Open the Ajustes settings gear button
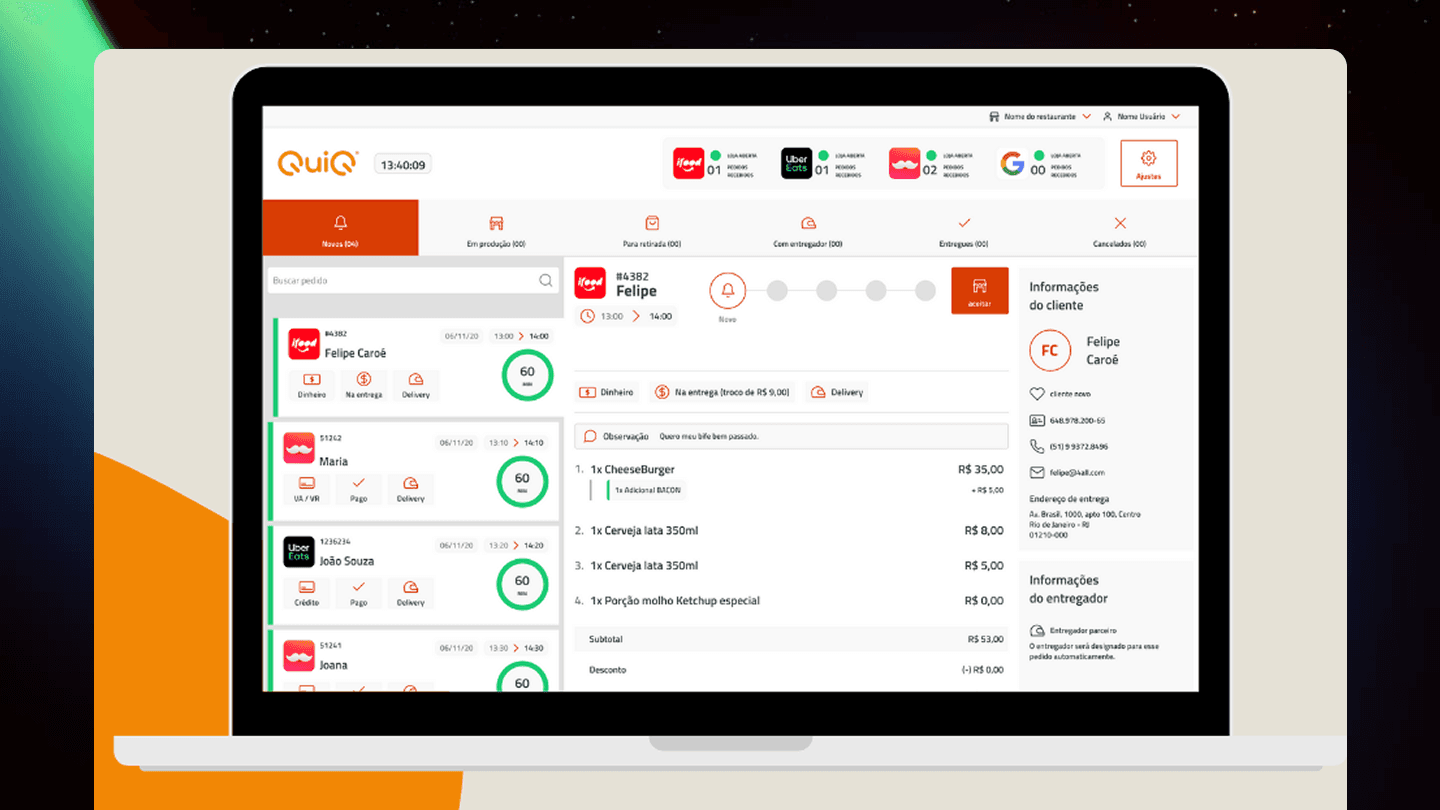Image resolution: width=1440 pixels, height=810 pixels. pyautogui.click(x=1148, y=163)
